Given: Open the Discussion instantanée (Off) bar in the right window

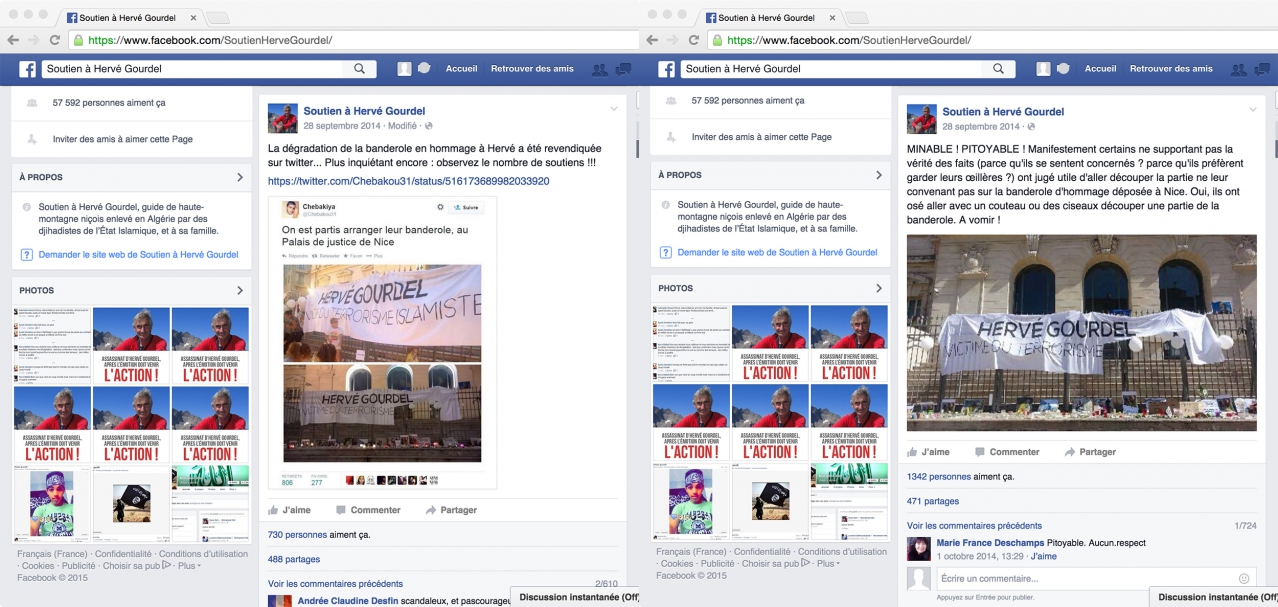Looking at the screenshot, I should pos(1214,597).
